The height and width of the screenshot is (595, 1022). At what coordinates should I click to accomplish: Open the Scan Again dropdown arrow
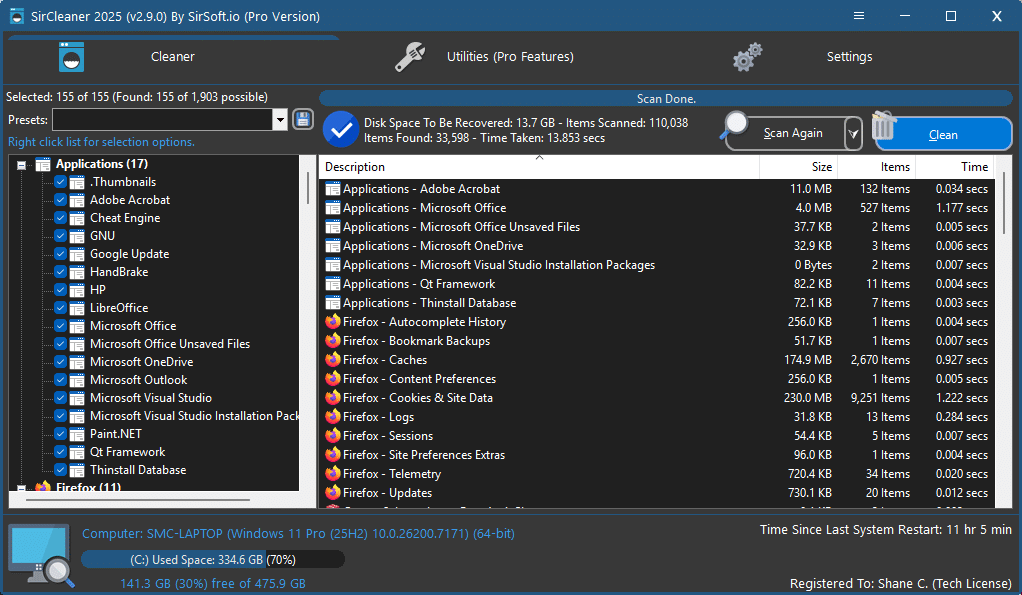click(853, 133)
